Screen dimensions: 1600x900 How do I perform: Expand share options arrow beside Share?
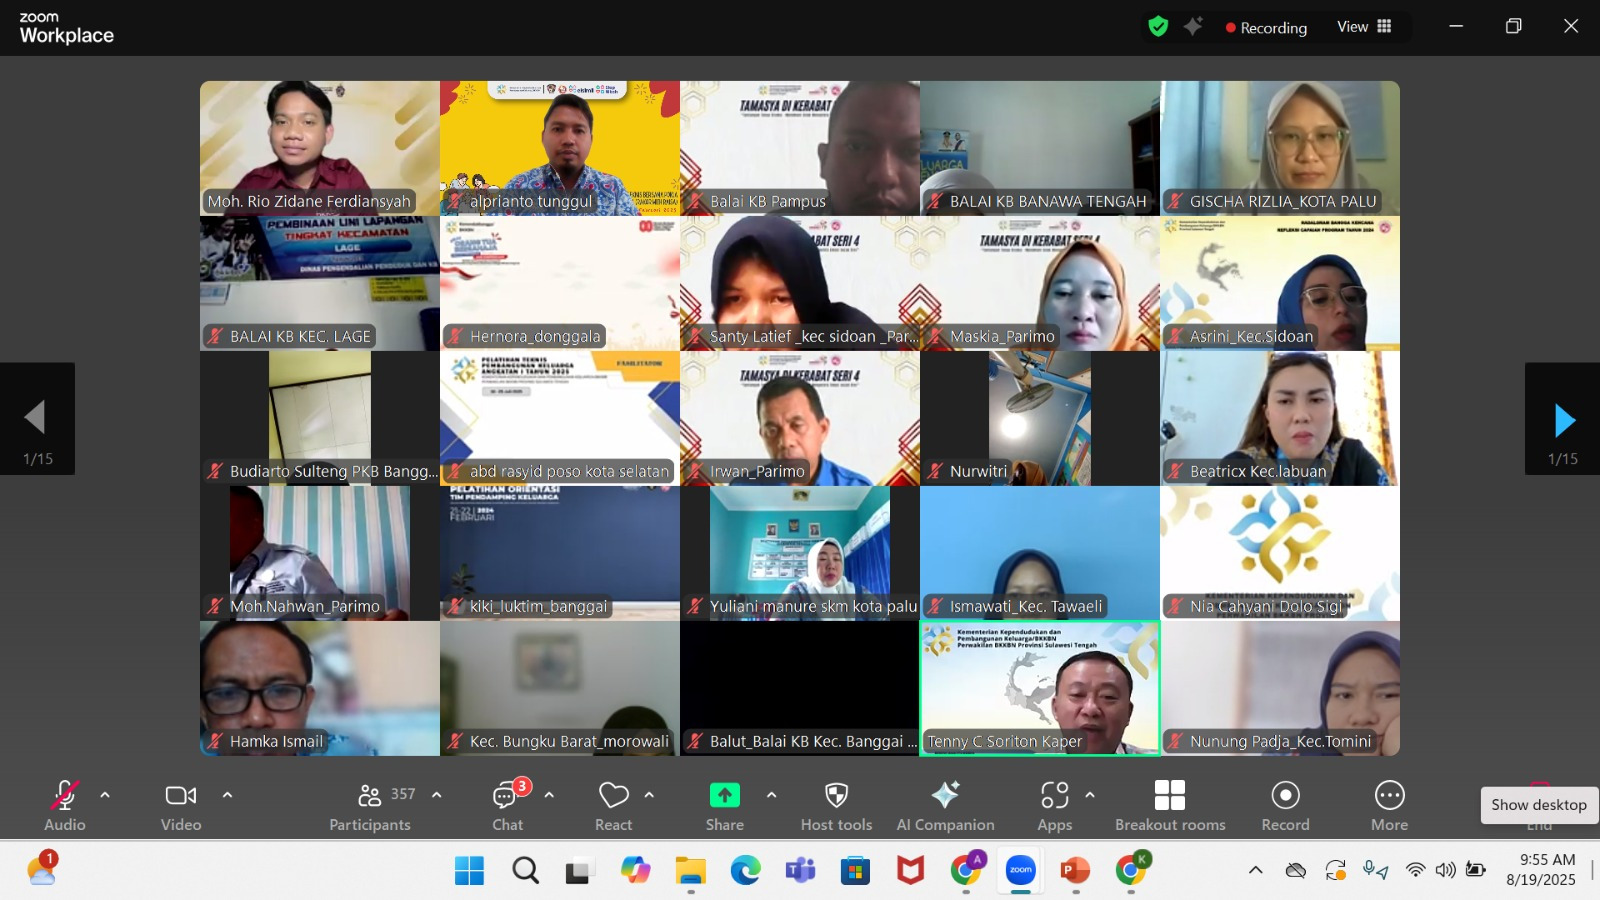[x=771, y=795]
